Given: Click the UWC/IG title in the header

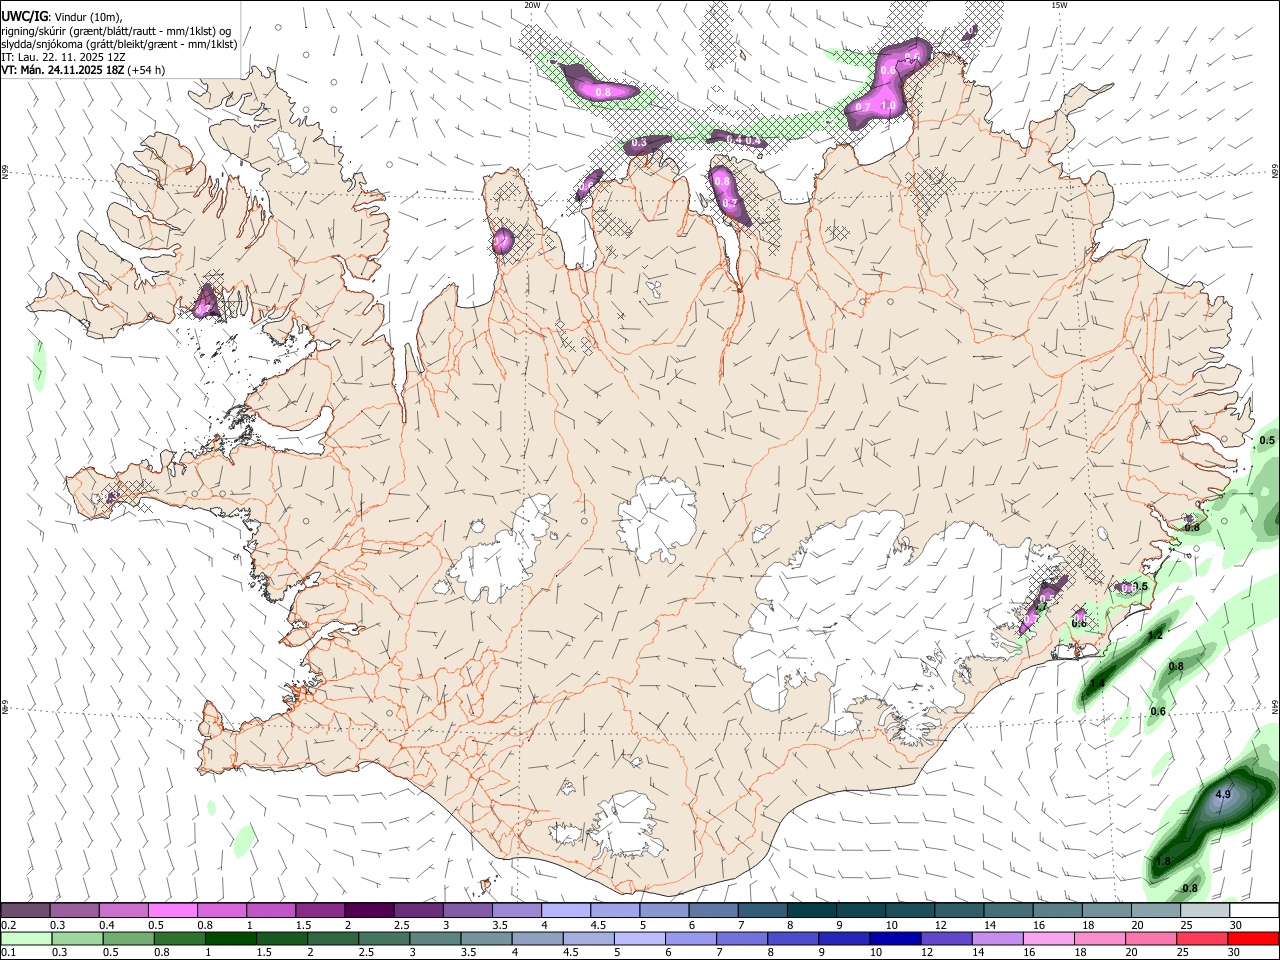Looking at the screenshot, I should (24, 16).
